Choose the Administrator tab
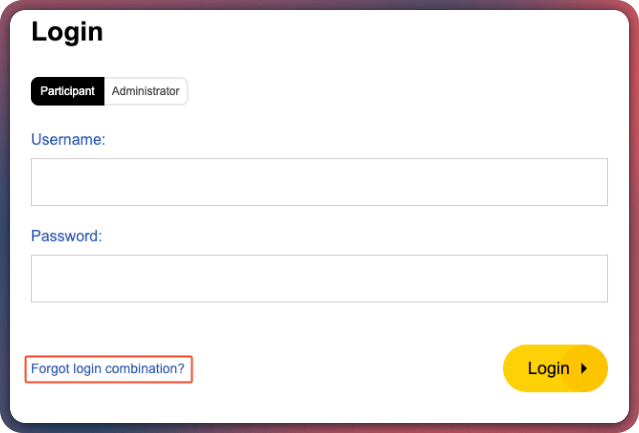 (x=145, y=91)
